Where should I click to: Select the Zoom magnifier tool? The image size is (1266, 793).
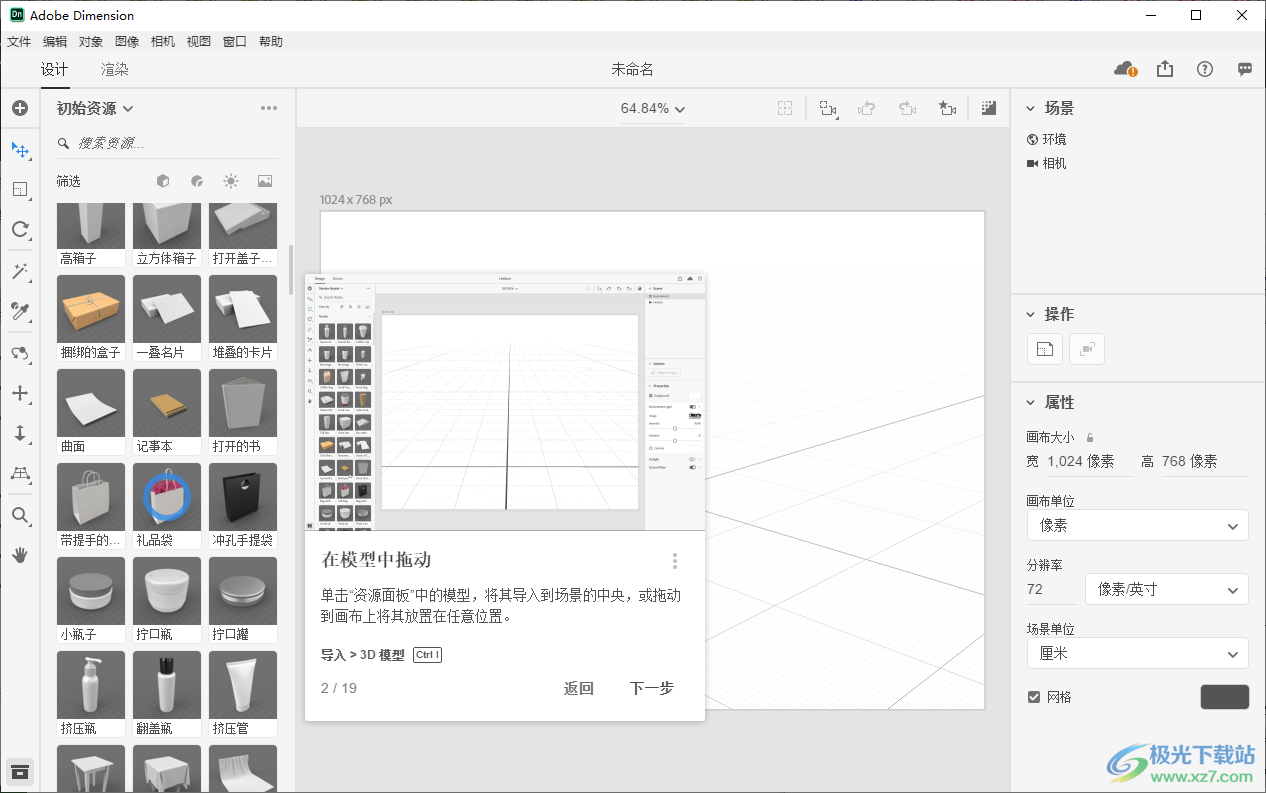pyautogui.click(x=20, y=515)
